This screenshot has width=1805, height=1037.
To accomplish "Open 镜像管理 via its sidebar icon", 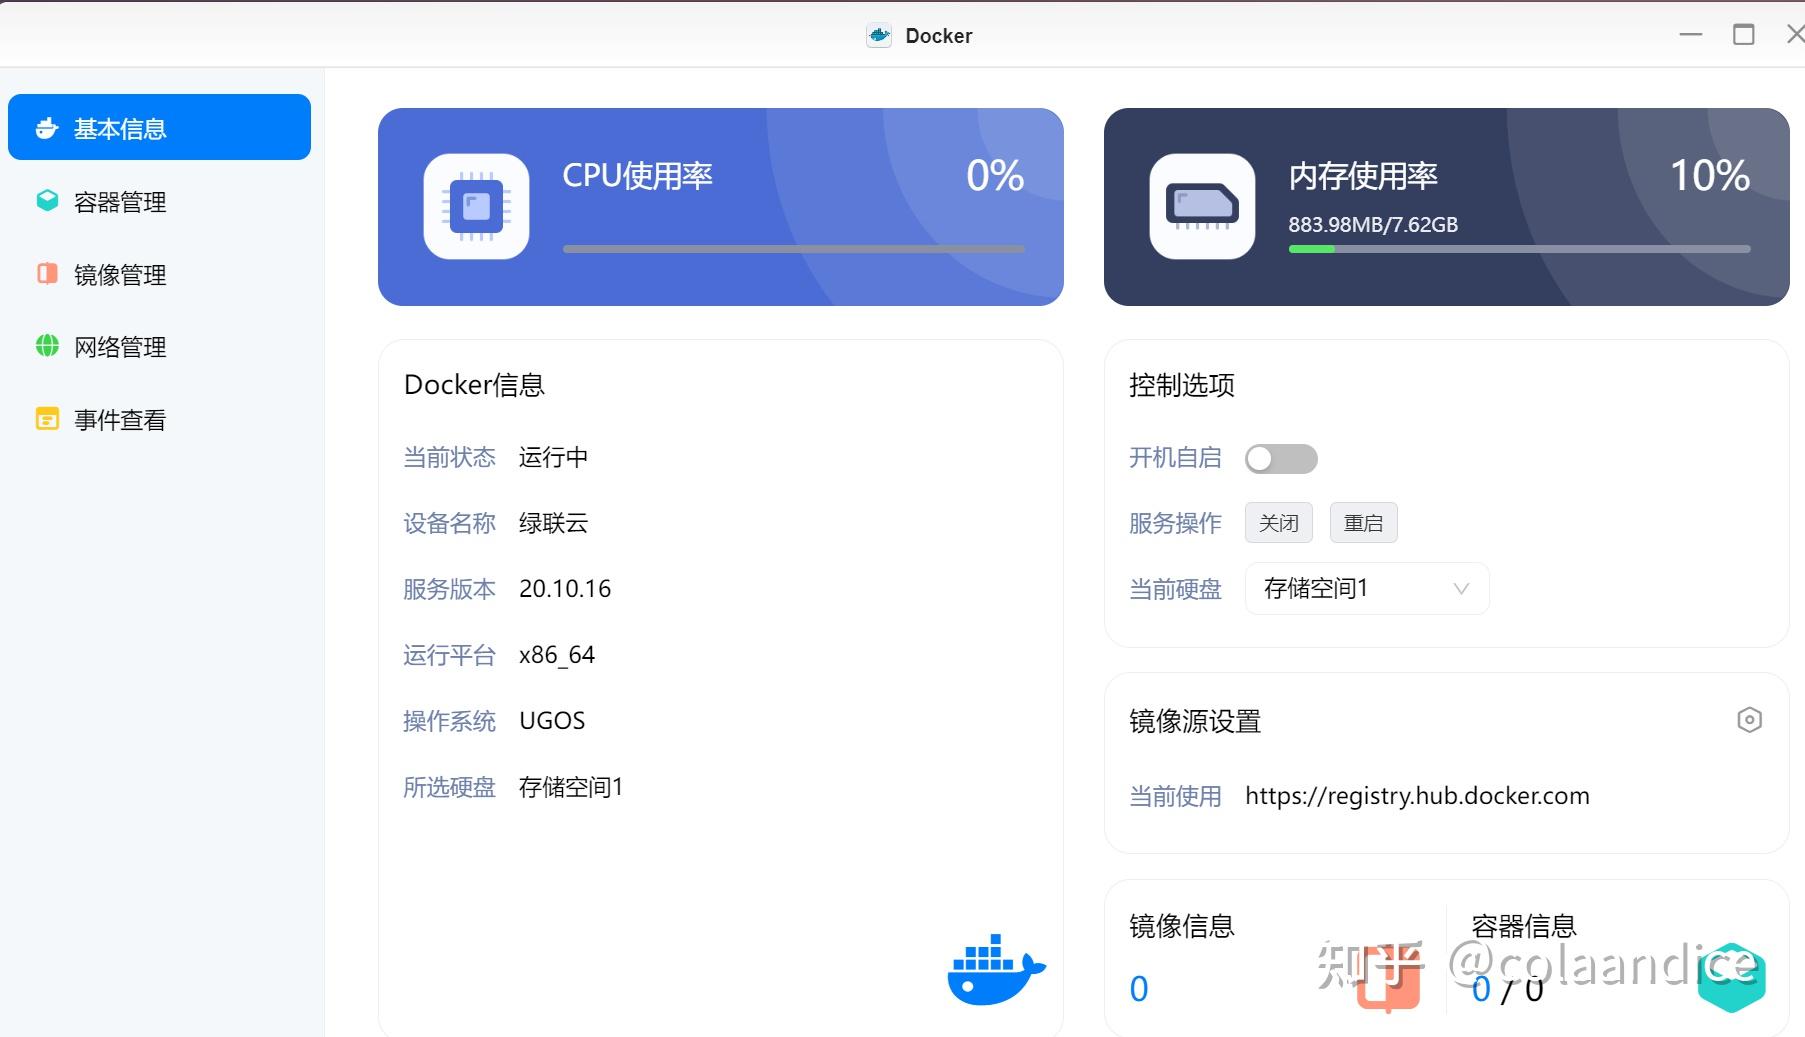I will coord(46,274).
